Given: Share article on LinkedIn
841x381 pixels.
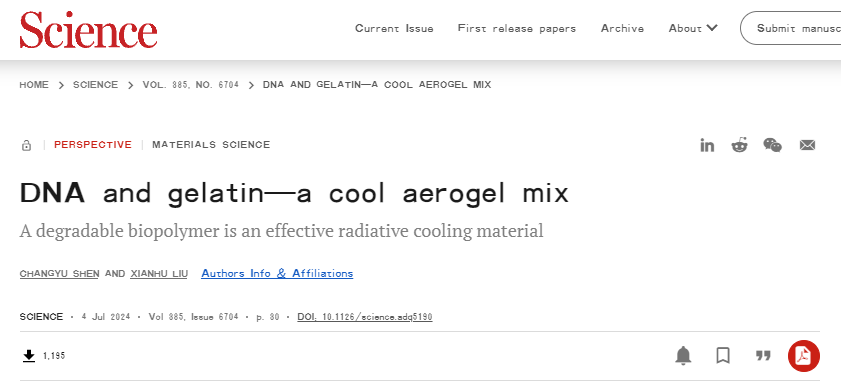Looking at the screenshot, I should [x=707, y=145].
